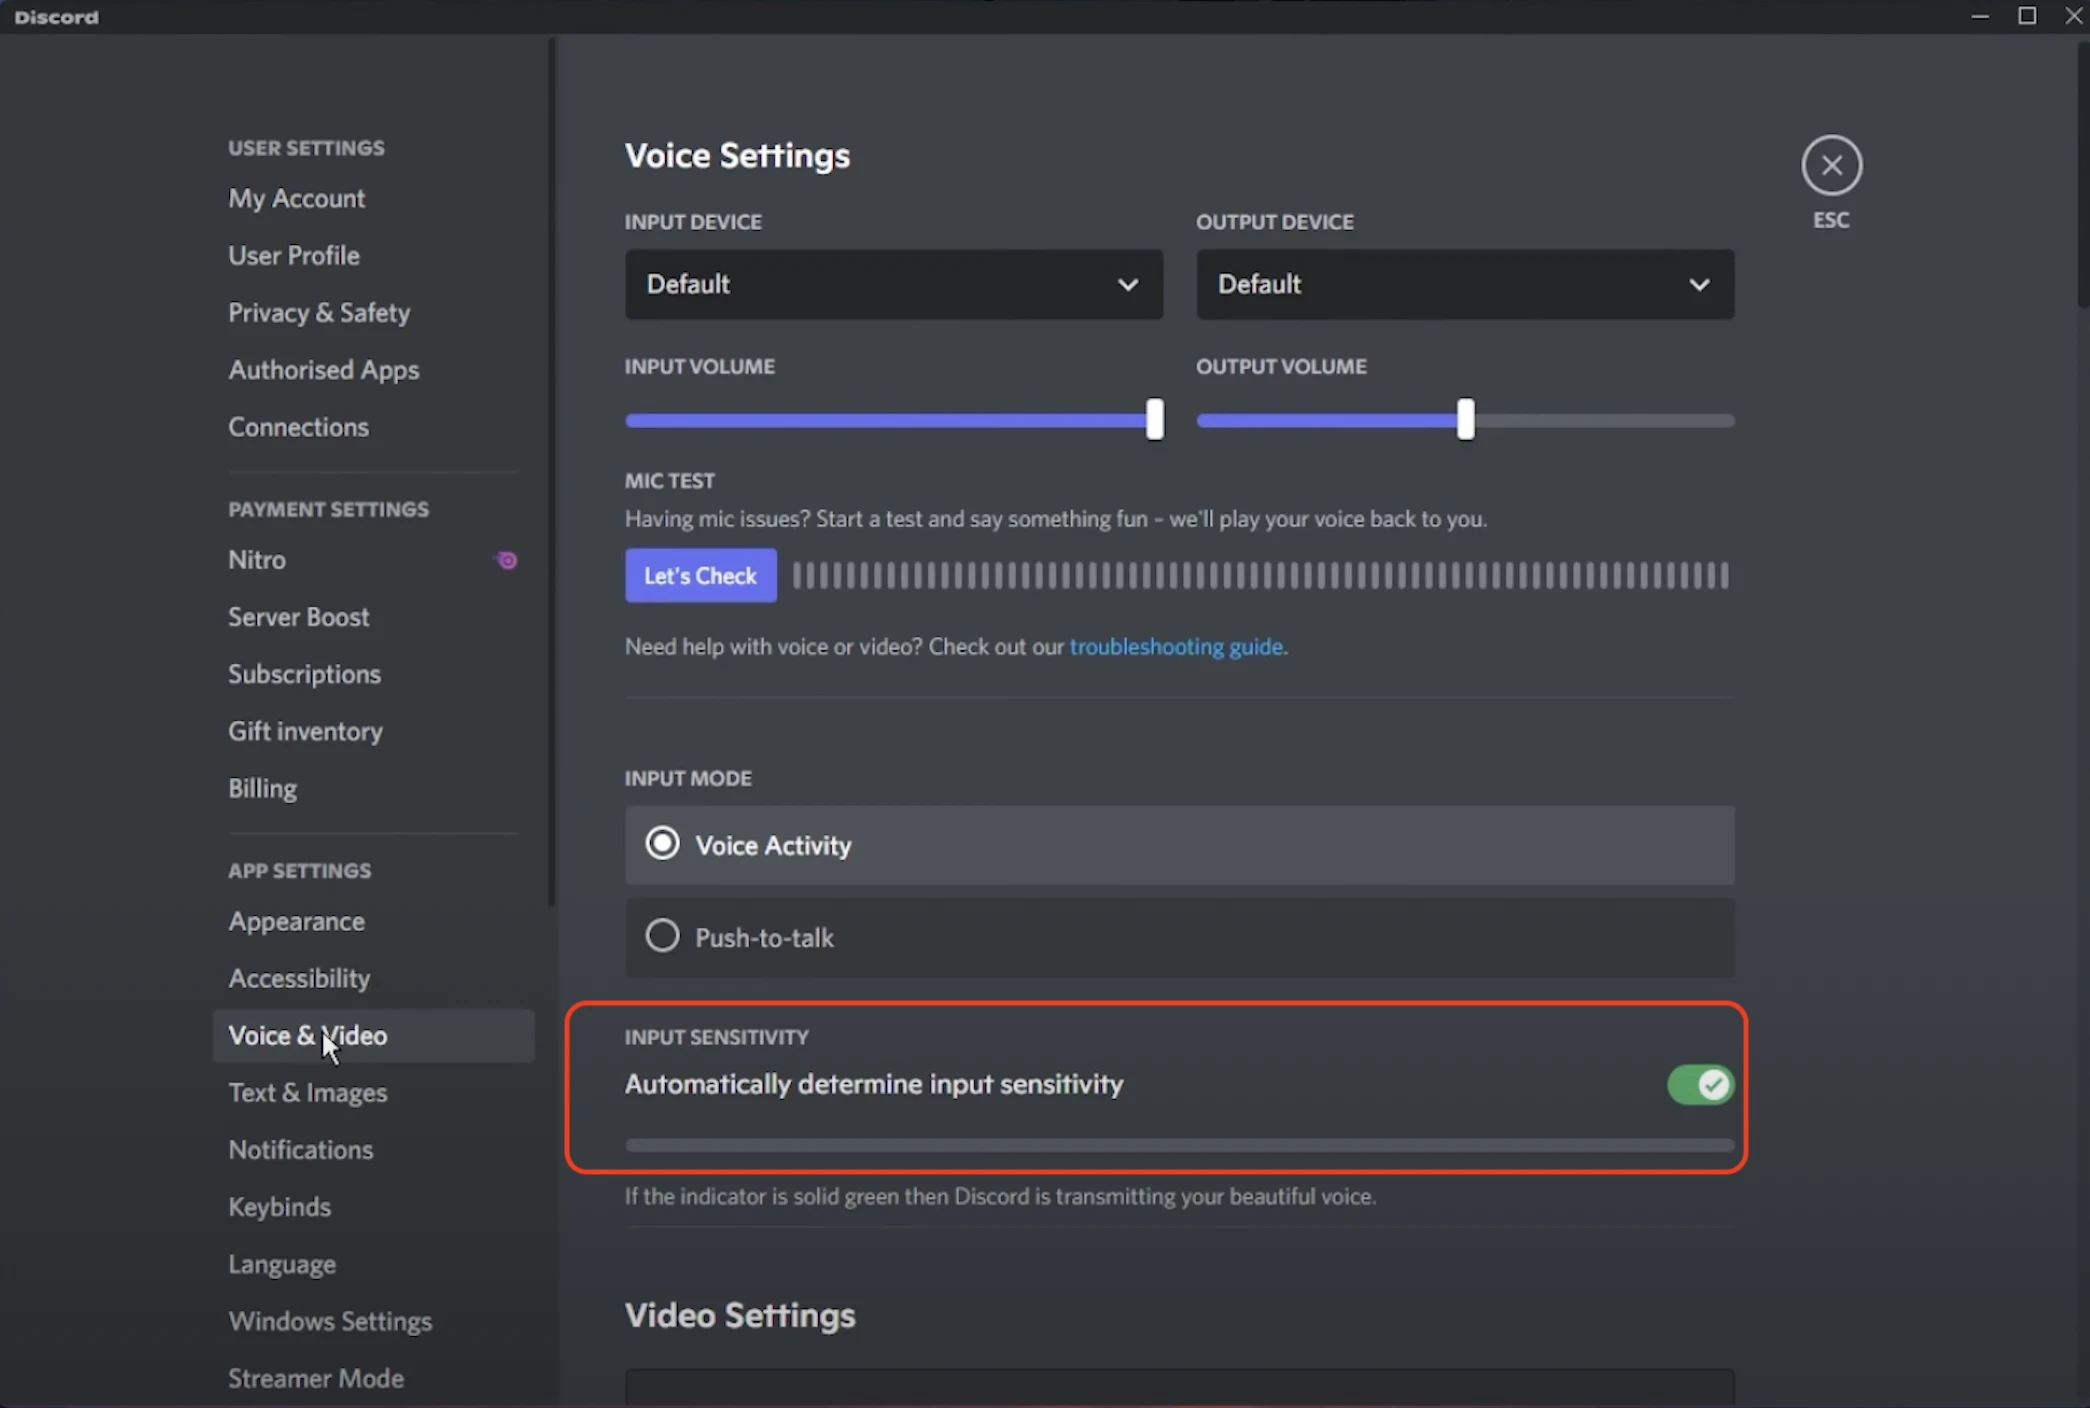This screenshot has width=2090, height=1408.
Task: Open My Account settings
Action: 296,198
